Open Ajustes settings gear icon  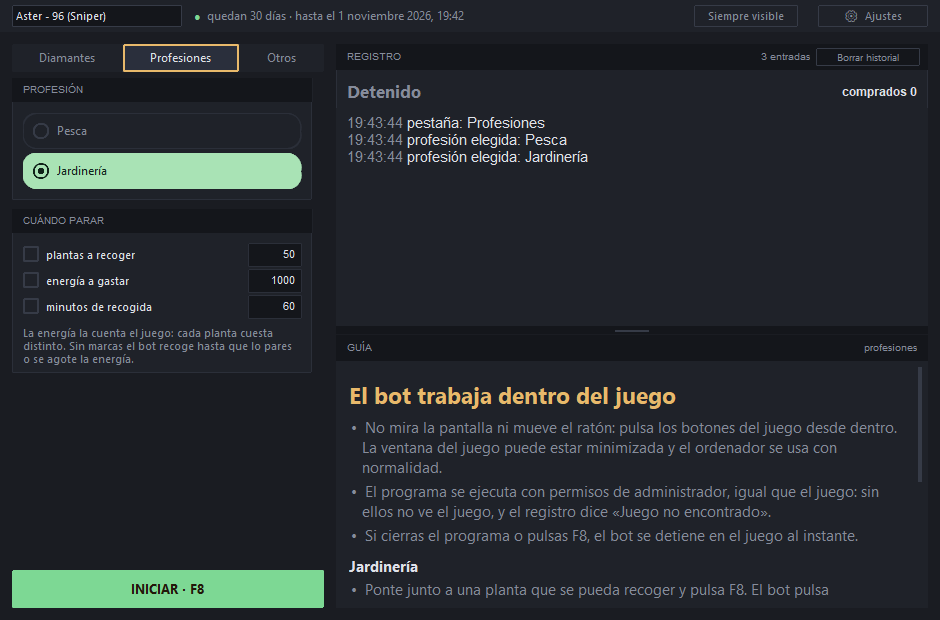[x=851, y=16]
